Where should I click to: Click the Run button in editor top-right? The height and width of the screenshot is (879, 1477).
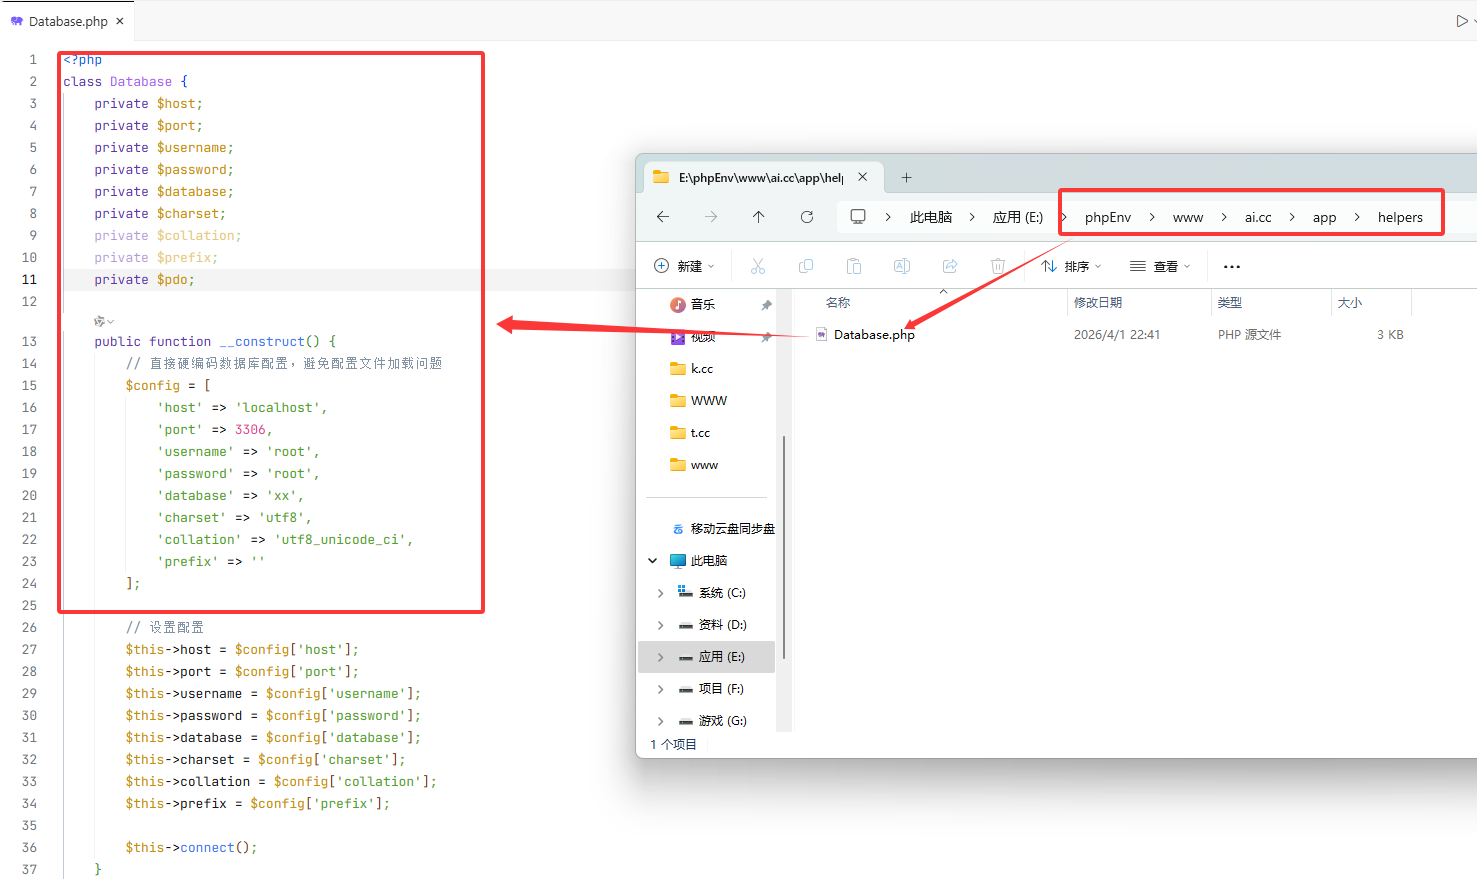1461,21
